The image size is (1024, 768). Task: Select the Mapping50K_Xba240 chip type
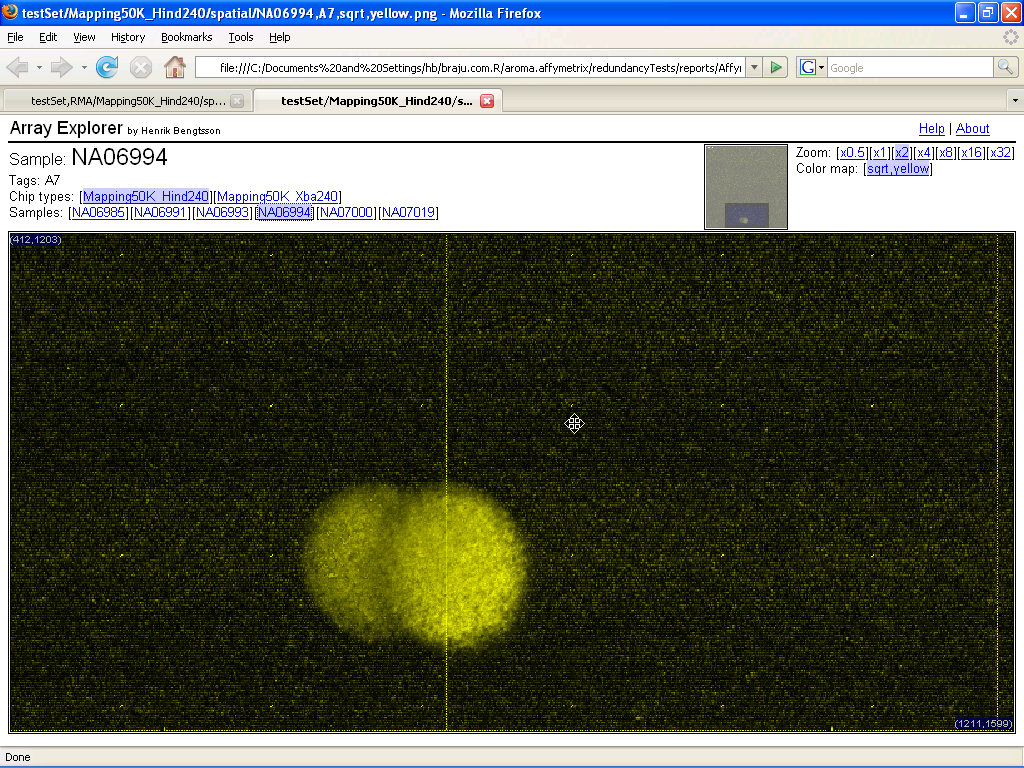coord(277,197)
